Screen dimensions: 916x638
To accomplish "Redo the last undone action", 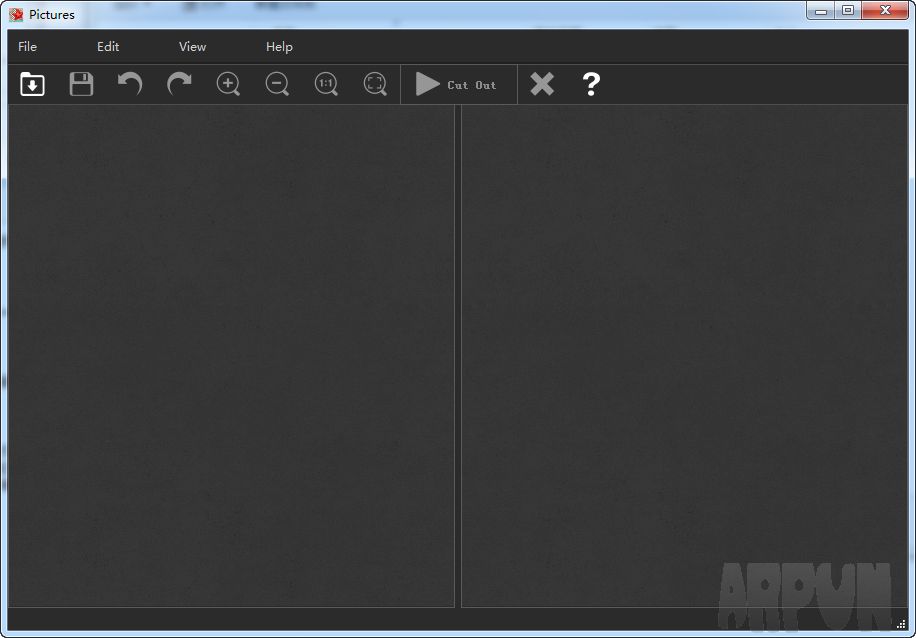I will pyautogui.click(x=179, y=85).
